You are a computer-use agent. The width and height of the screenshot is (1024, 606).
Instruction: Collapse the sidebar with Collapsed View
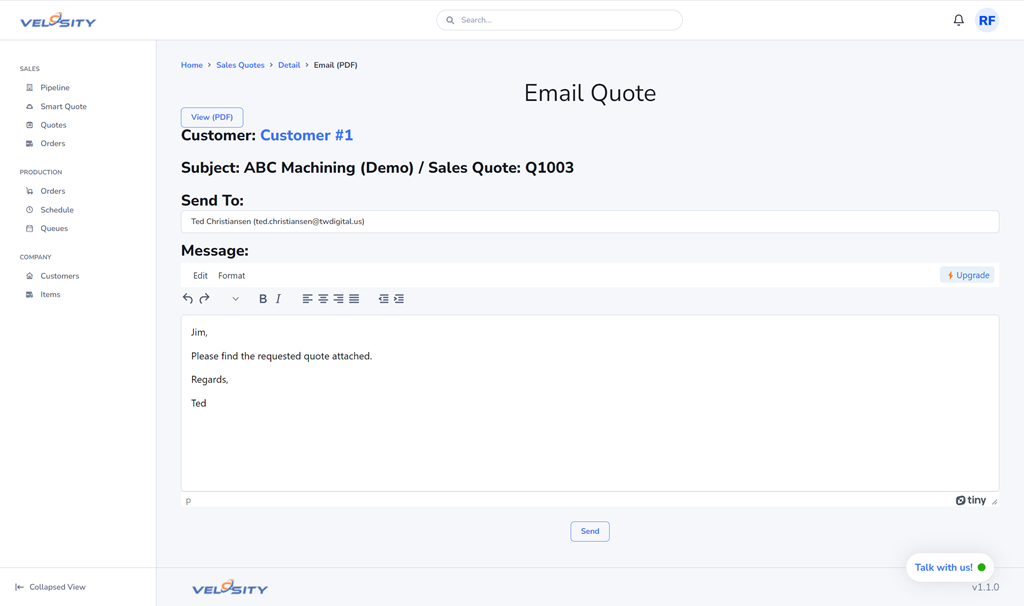[50, 587]
